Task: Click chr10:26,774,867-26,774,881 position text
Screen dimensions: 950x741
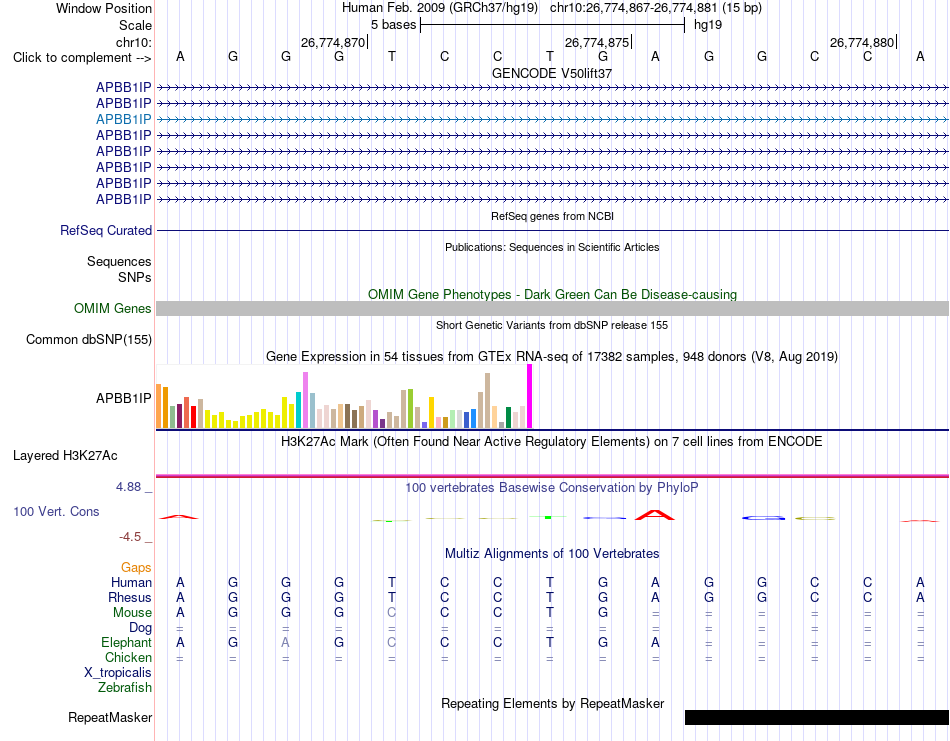Action: pyautogui.click(x=633, y=8)
